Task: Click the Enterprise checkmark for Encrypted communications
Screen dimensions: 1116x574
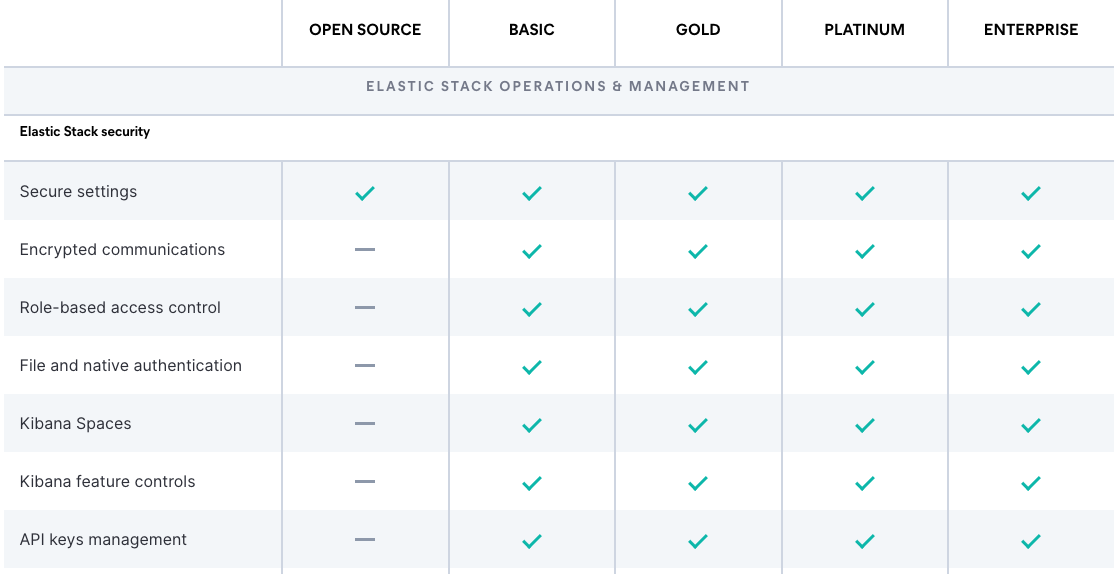Action: [1031, 251]
